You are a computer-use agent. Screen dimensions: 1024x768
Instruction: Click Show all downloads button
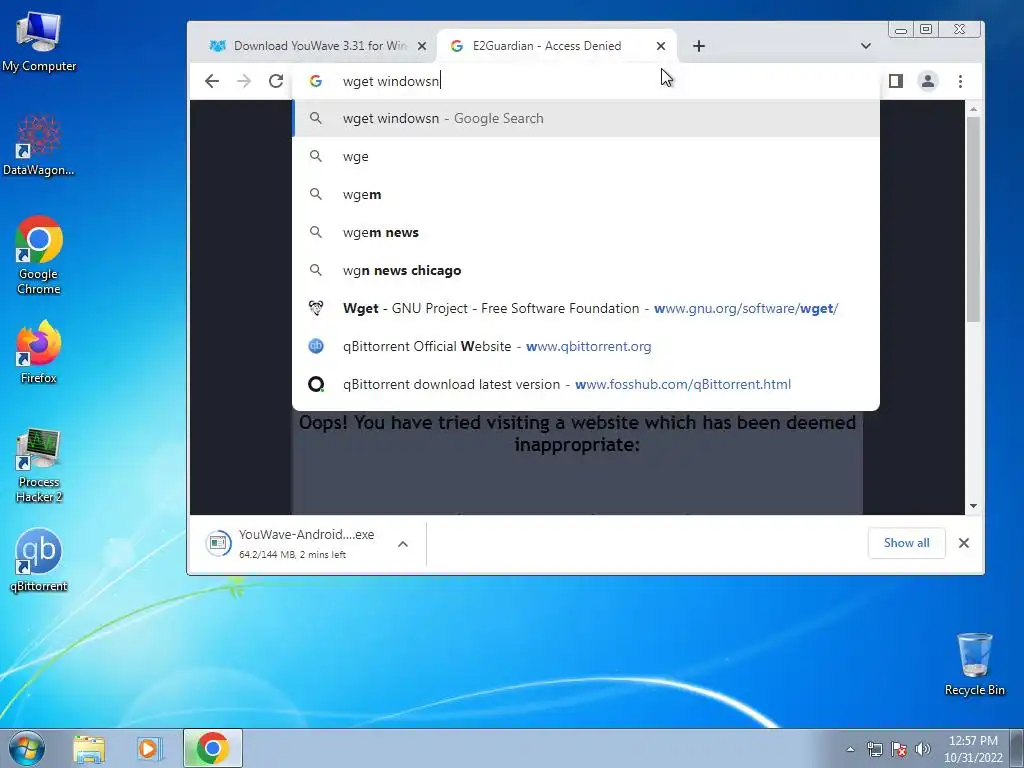[906, 543]
